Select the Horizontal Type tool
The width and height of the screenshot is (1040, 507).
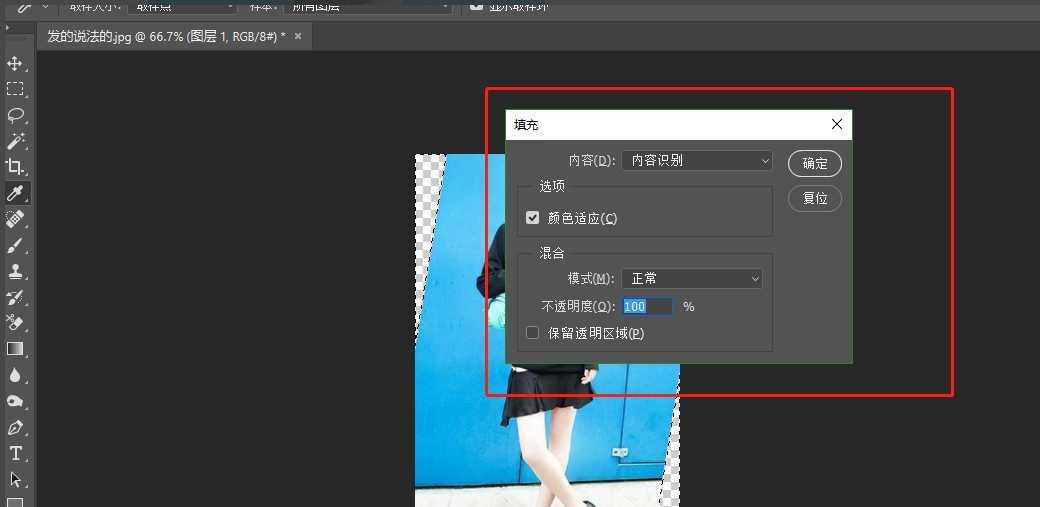tap(15, 453)
